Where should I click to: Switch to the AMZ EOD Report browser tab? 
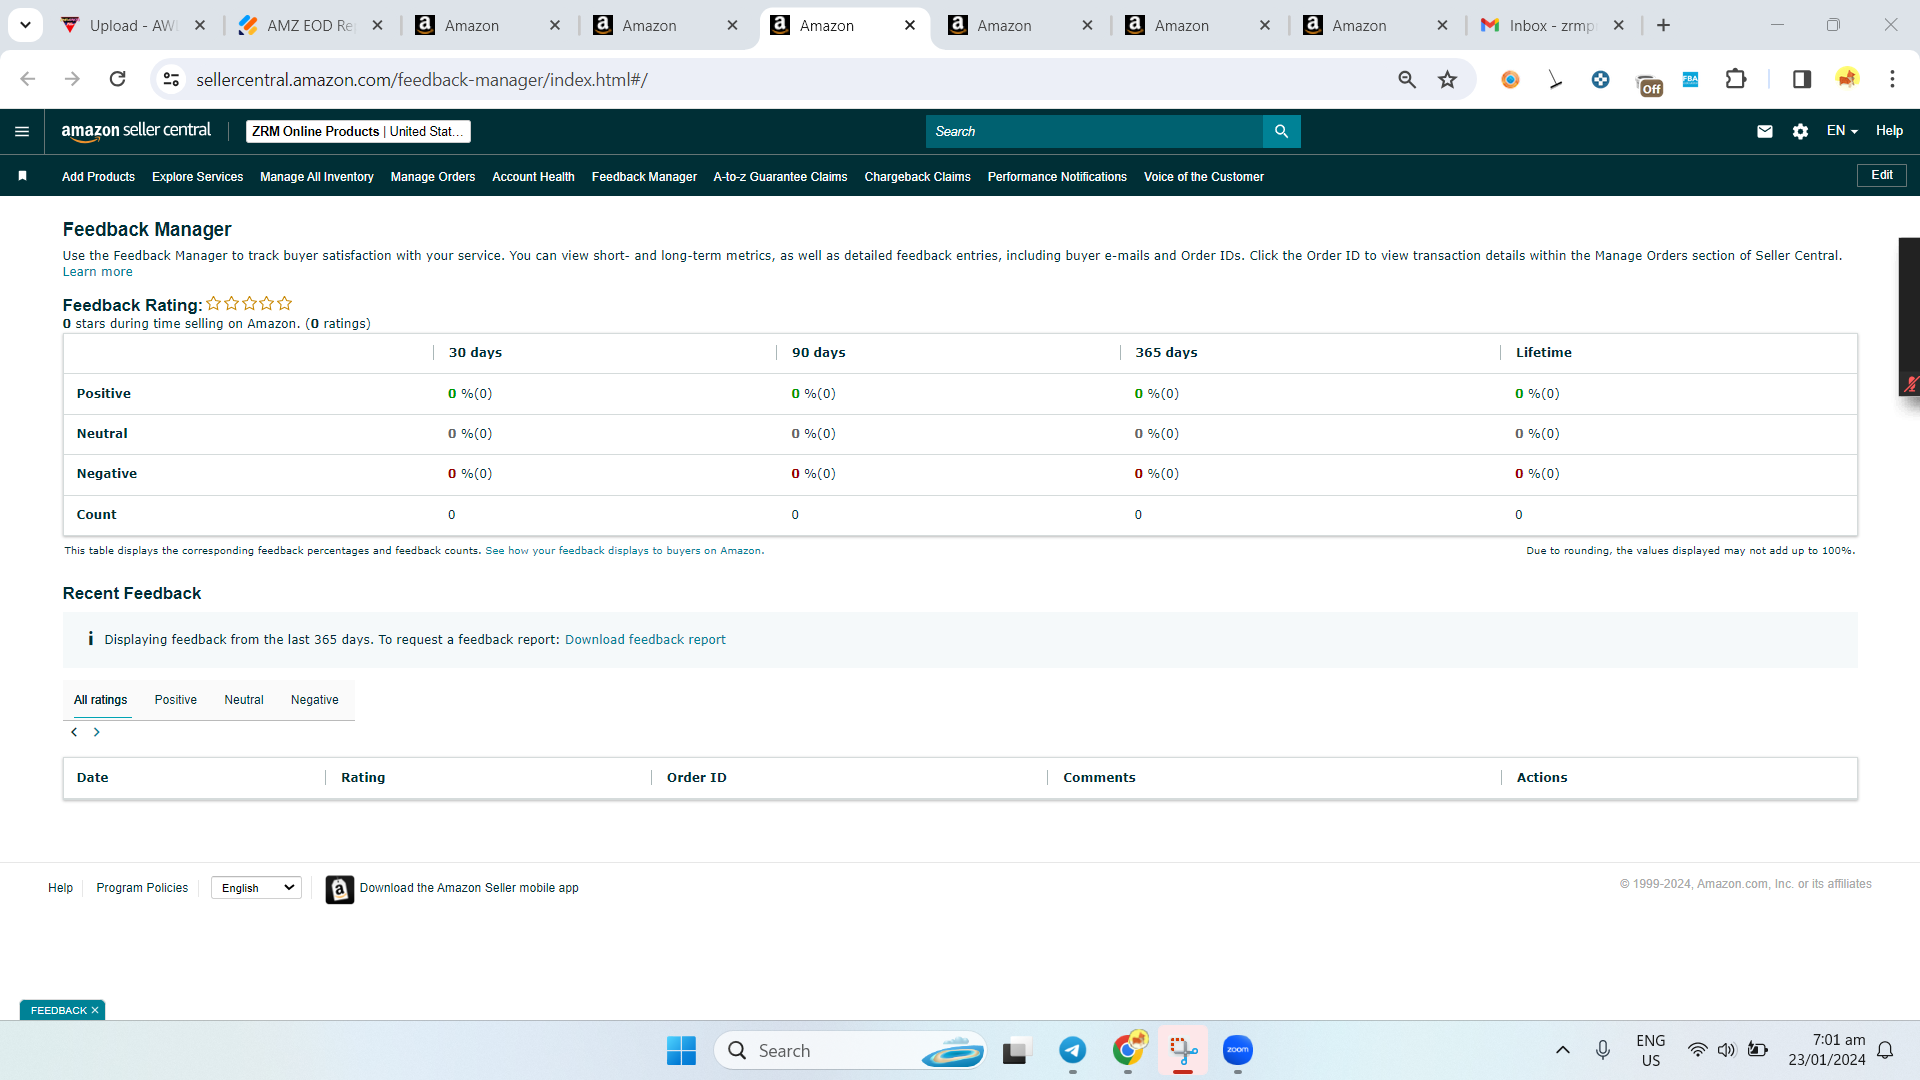click(311, 25)
